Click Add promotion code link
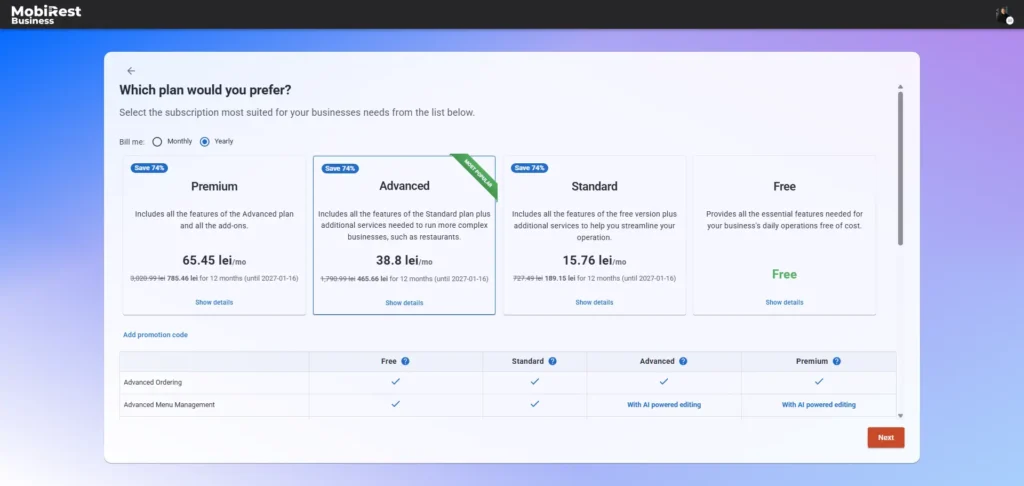Image resolution: width=1024 pixels, height=486 pixels. 155,335
